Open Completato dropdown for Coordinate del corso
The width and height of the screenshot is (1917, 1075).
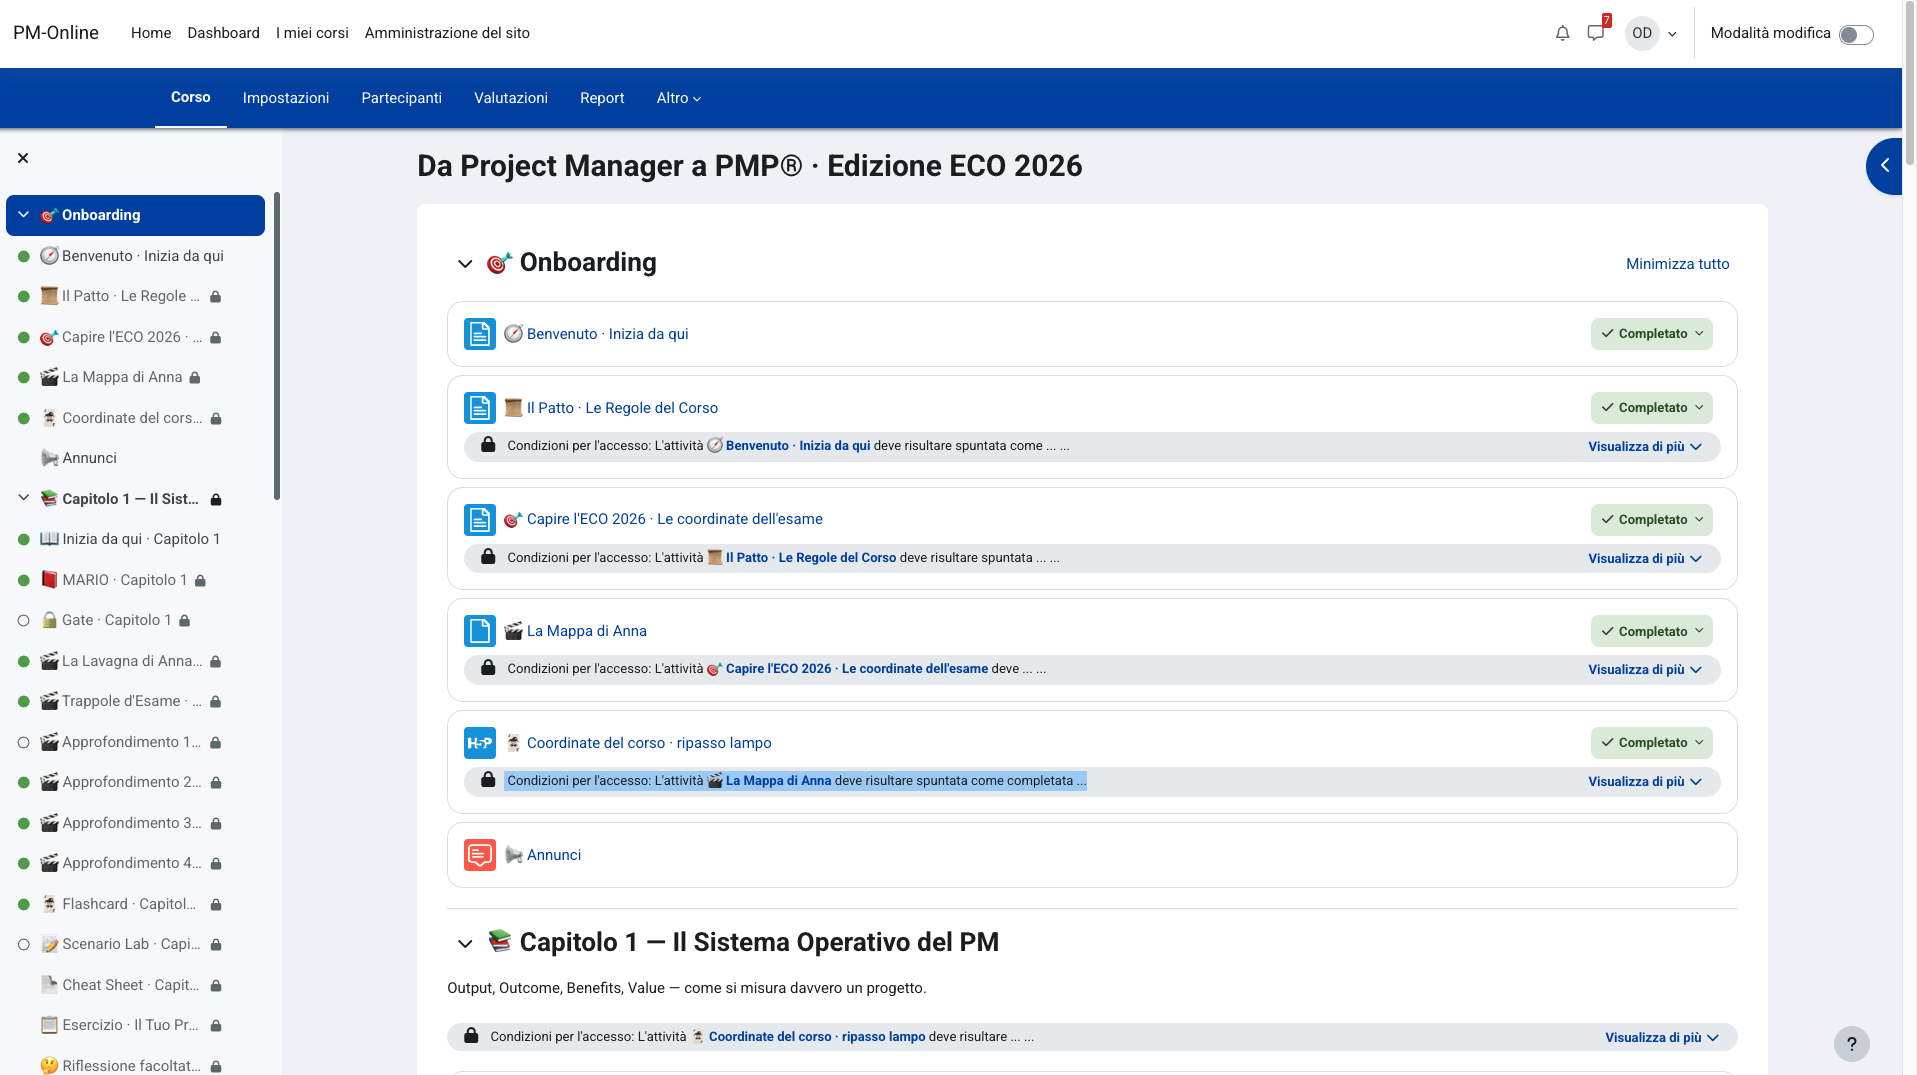point(1652,743)
